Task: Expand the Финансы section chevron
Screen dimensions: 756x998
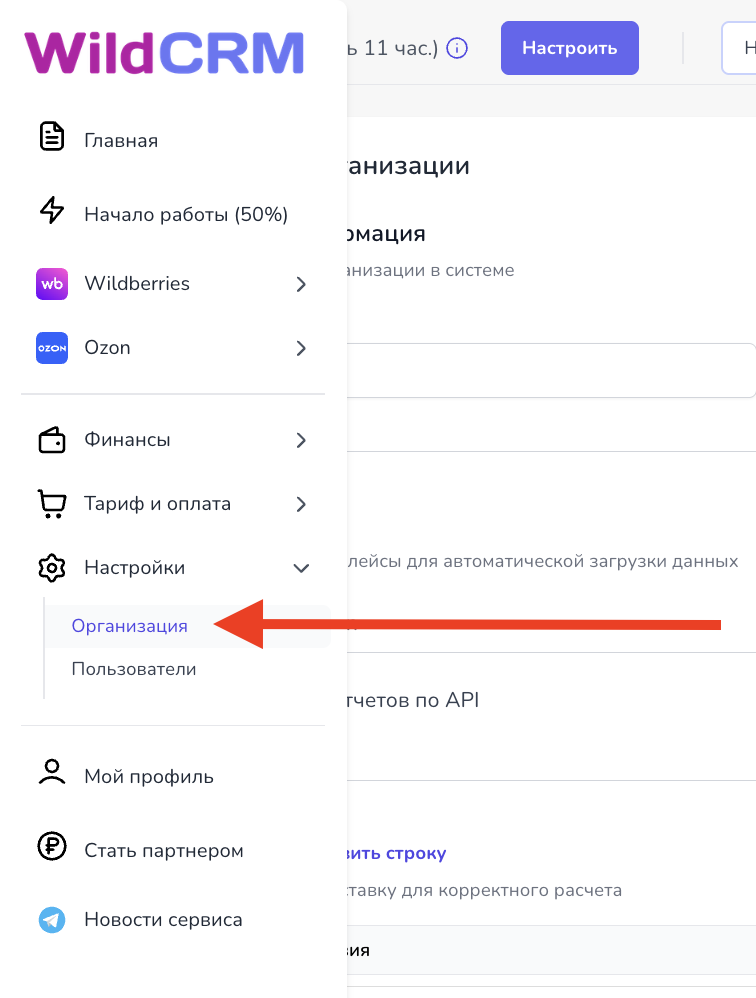Action: click(302, 440)
